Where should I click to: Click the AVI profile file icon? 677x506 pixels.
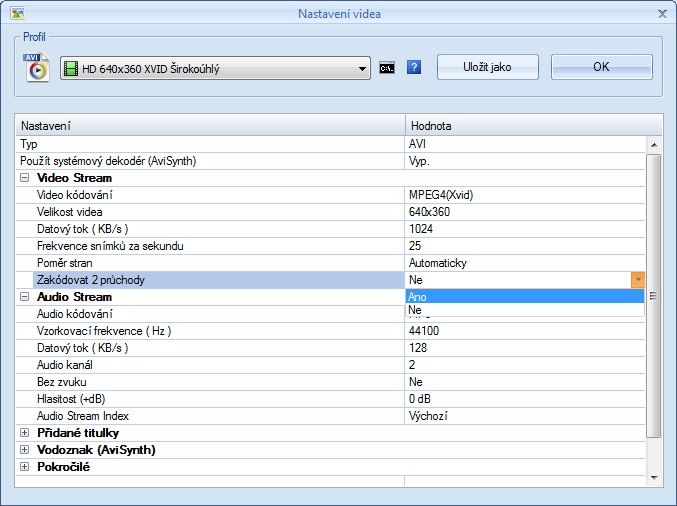37,67
